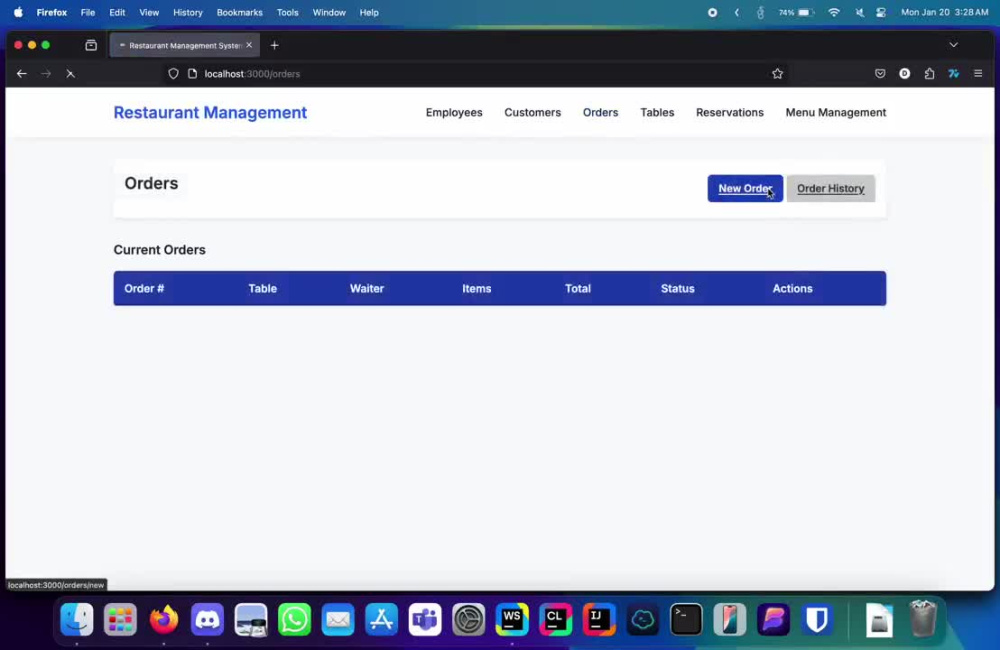Stop page loading with X icon

click(x=70, y=73)
